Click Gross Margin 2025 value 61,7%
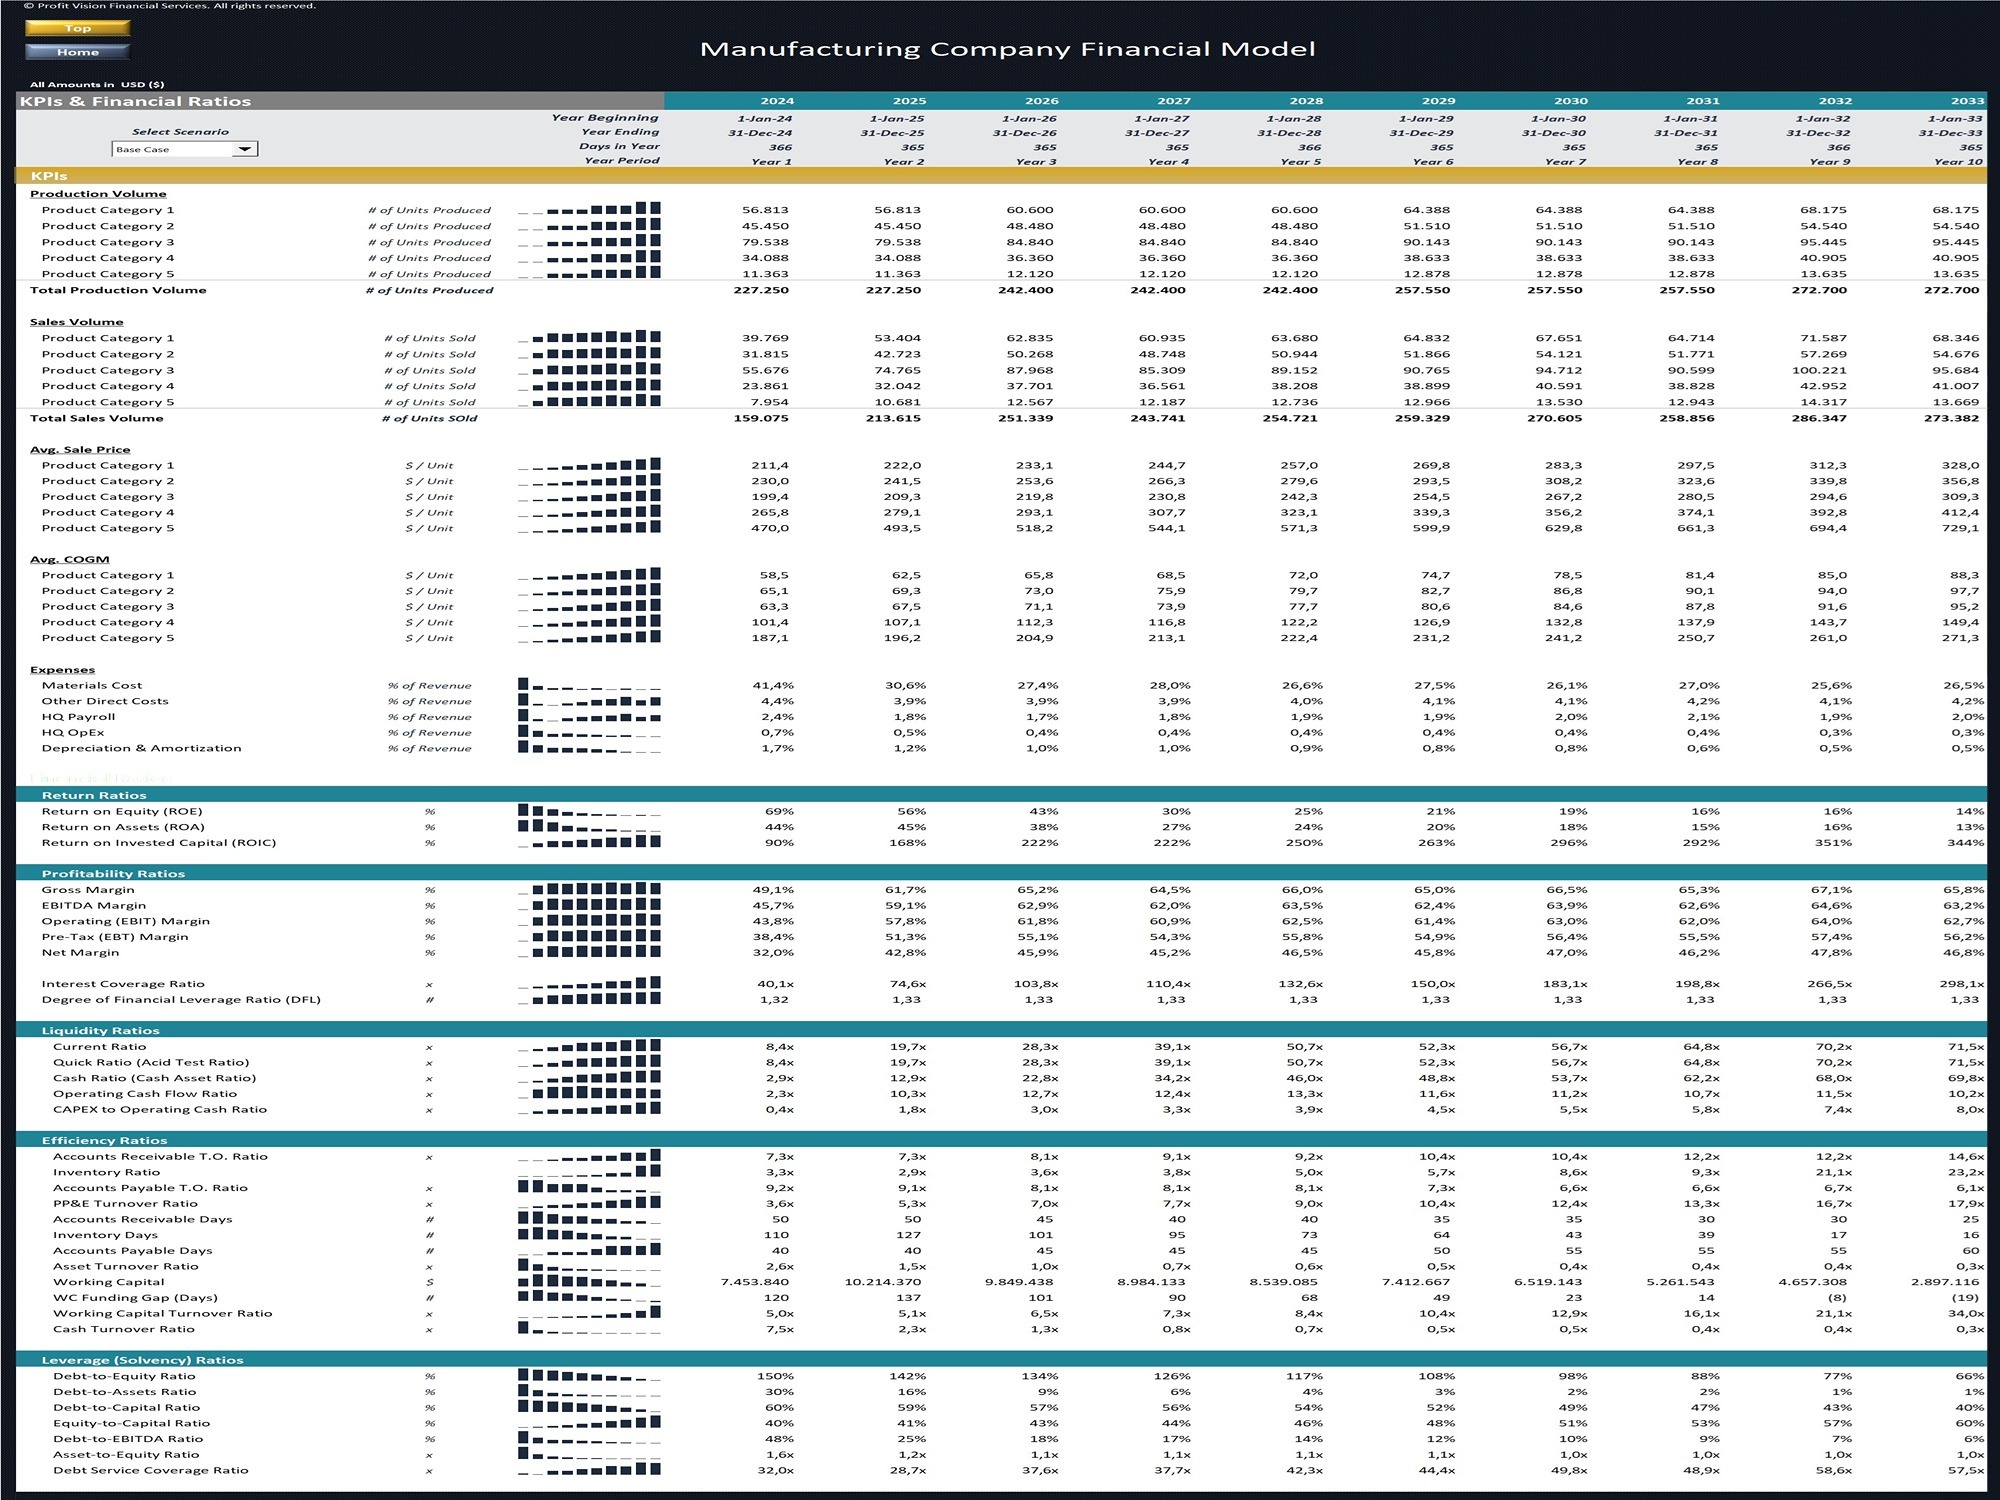The width and height of the screenshot is (2000, 1500). click(x=906, y=889)
